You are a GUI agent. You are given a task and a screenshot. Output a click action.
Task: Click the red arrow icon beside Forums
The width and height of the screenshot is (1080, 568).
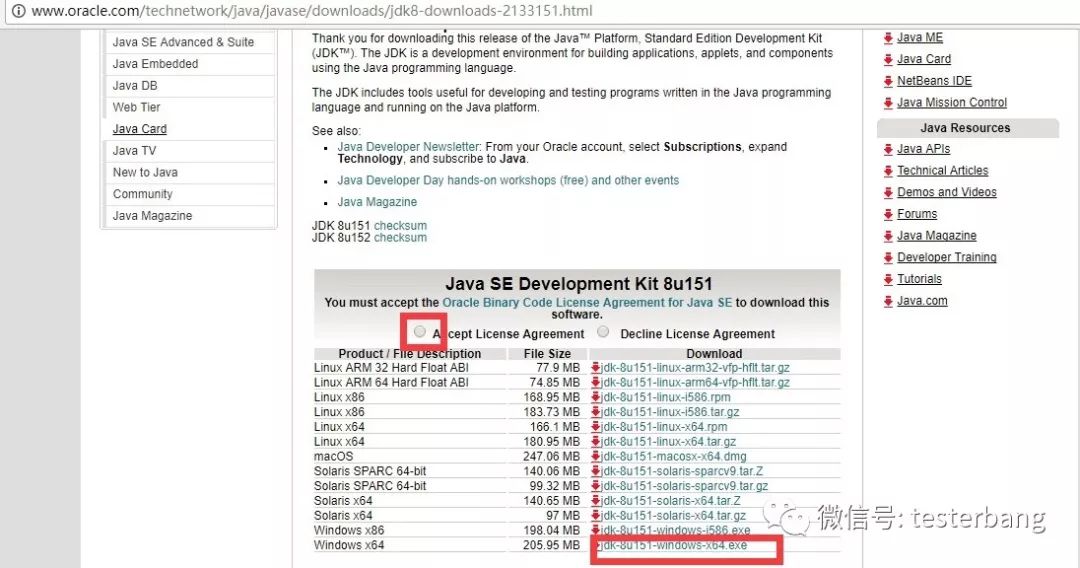888,214
